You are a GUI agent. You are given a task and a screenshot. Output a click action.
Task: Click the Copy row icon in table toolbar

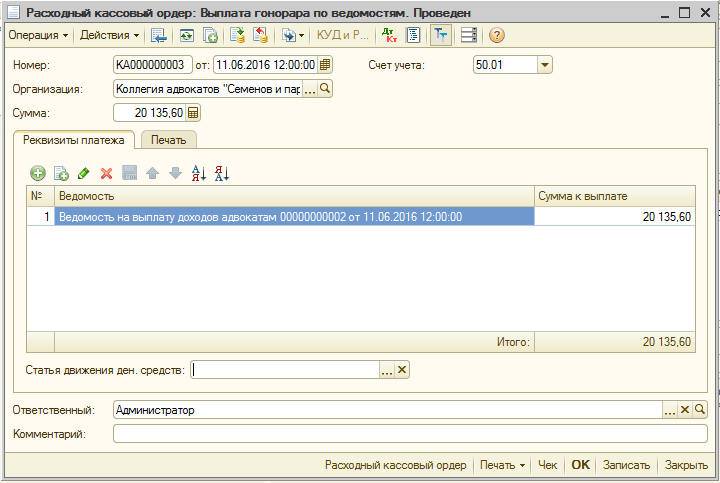60,173
